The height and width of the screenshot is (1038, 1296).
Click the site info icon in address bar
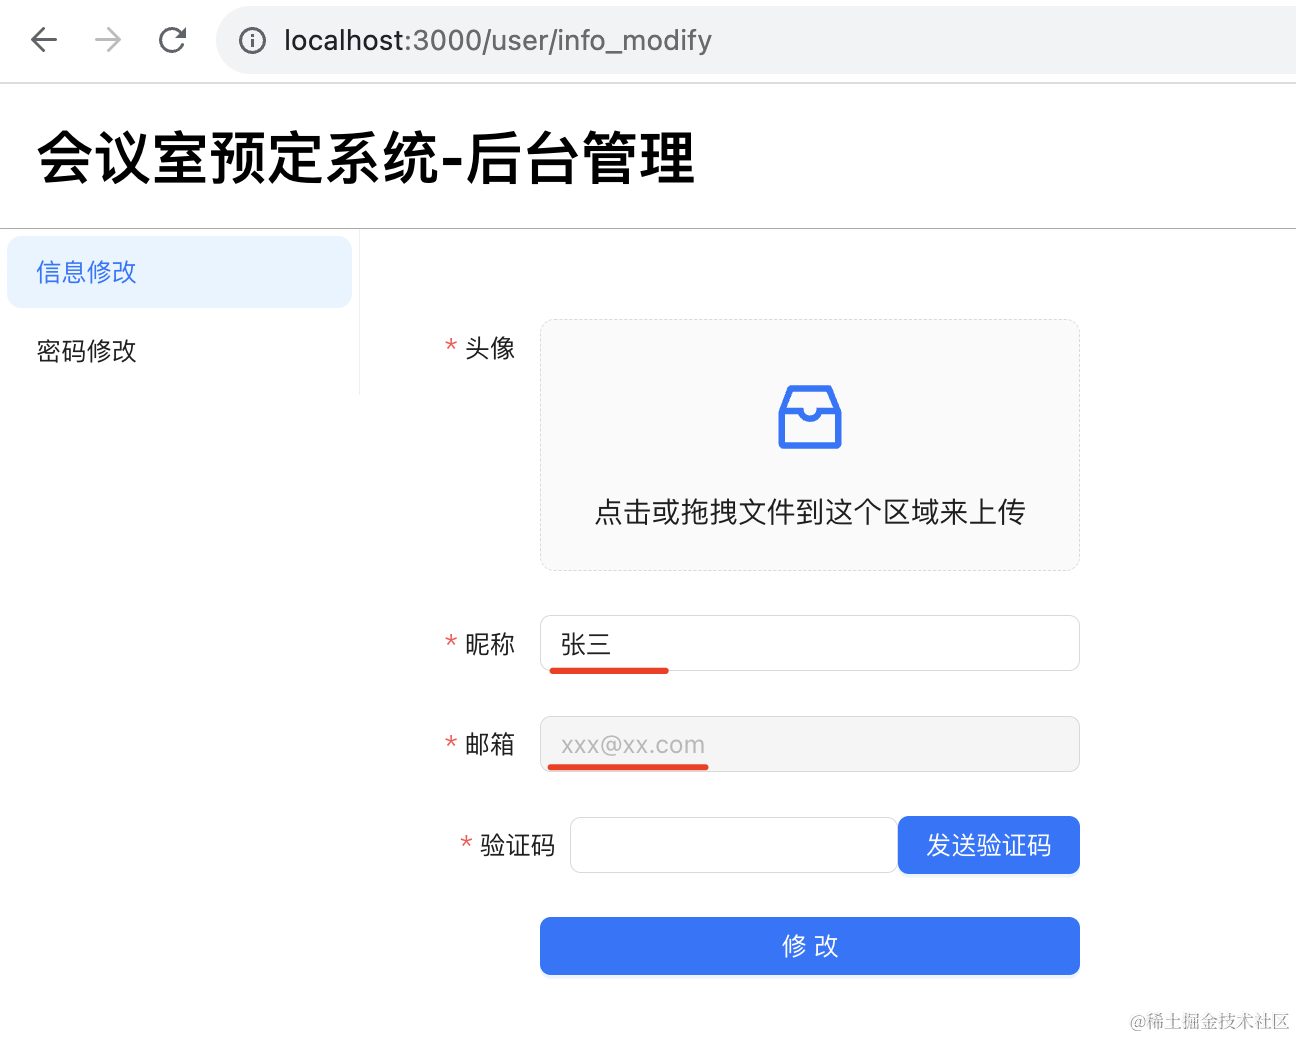coord(253,40)
